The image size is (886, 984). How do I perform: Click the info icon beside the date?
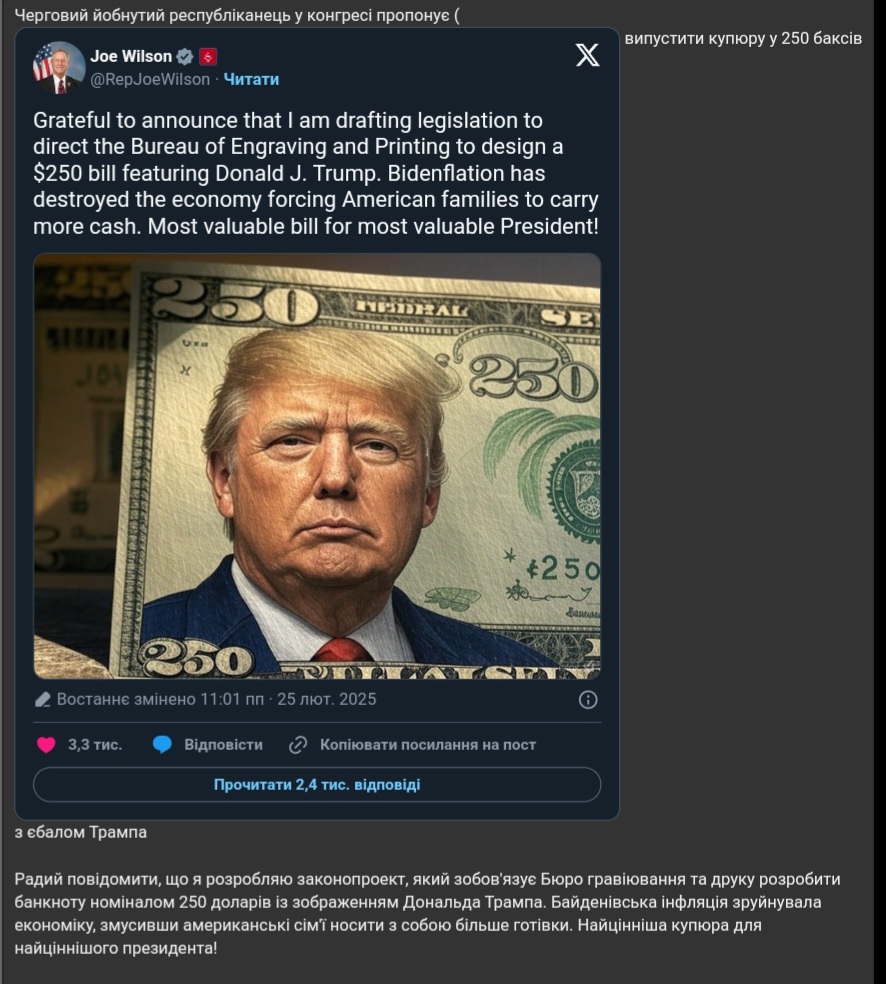(588, 700)
